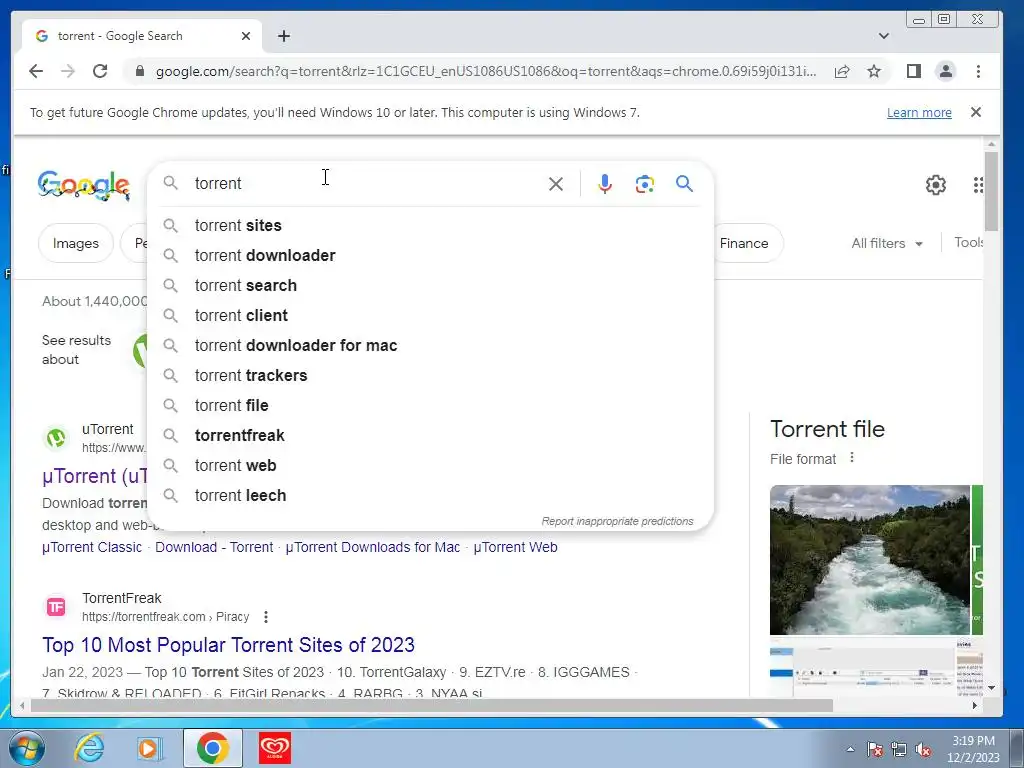Choose the torrent file suggestion
Screen dimensions: 1024x768
click(x=430, y=406)
